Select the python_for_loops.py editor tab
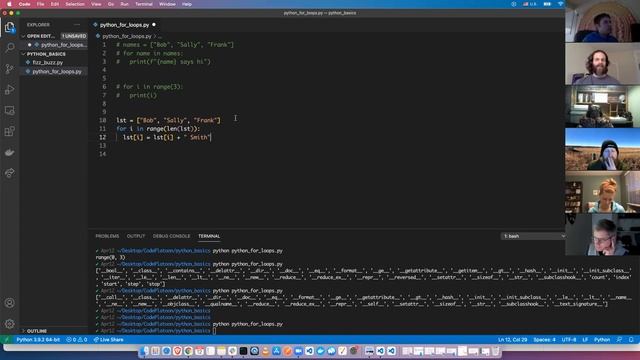640x360 pixels. click(x=124, y=25)
